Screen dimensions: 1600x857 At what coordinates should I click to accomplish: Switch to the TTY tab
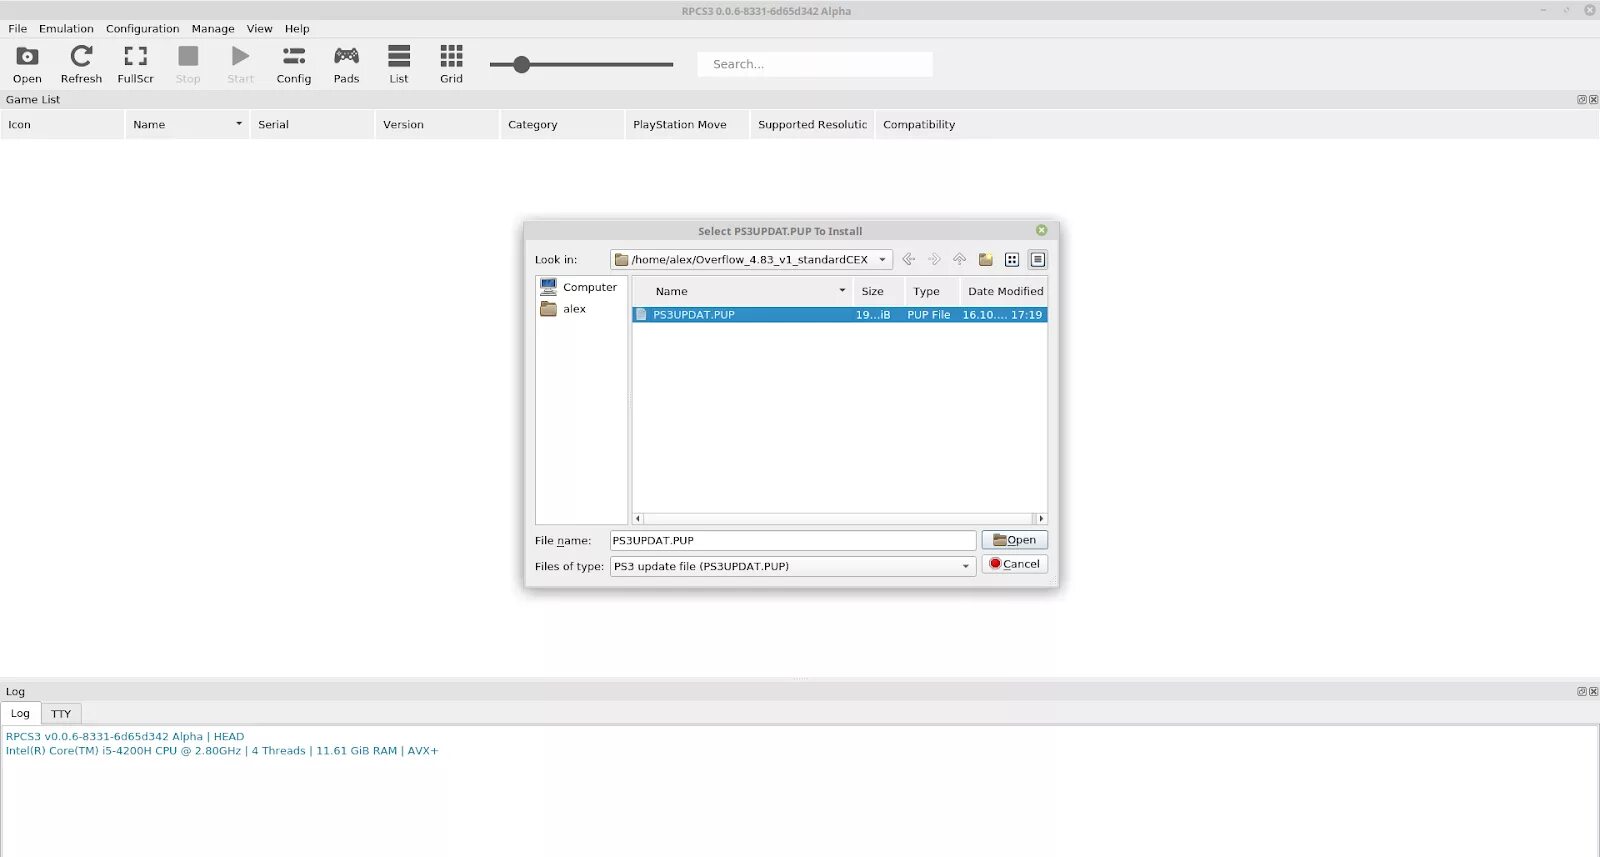tap(61, 714)
